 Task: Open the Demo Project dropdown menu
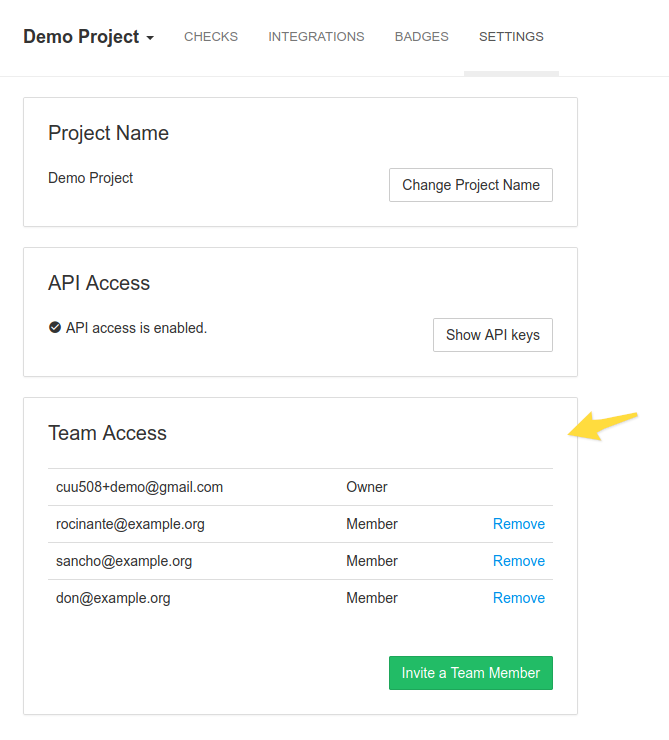pyautogui.click(x=89, y=37)
